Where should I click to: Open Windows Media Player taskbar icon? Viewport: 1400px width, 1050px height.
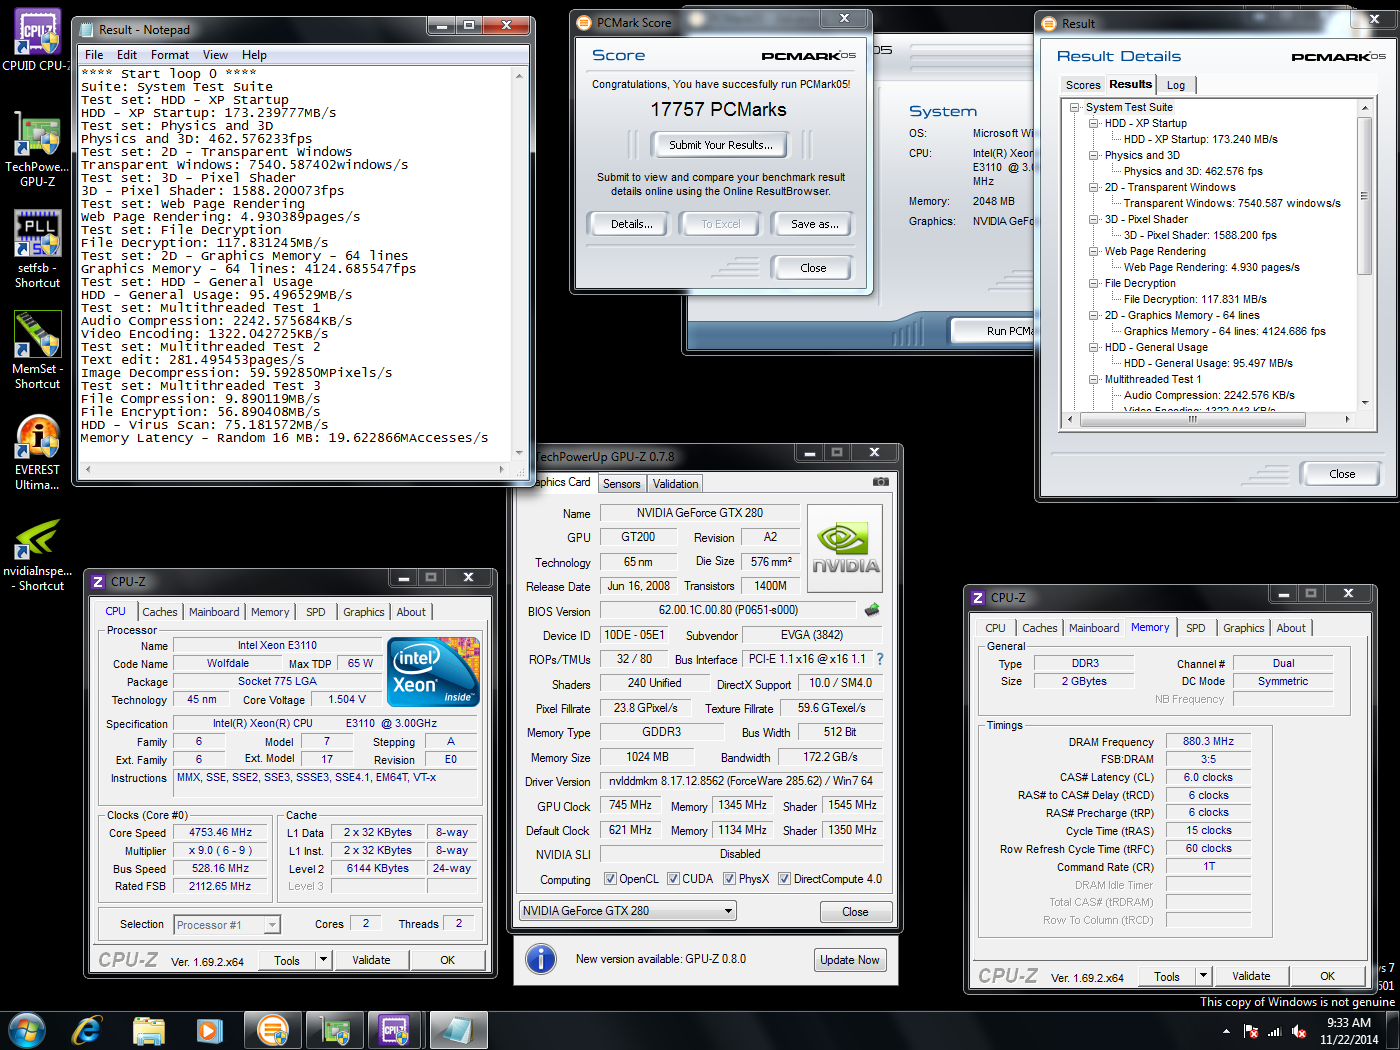(x=210, y=1030)
